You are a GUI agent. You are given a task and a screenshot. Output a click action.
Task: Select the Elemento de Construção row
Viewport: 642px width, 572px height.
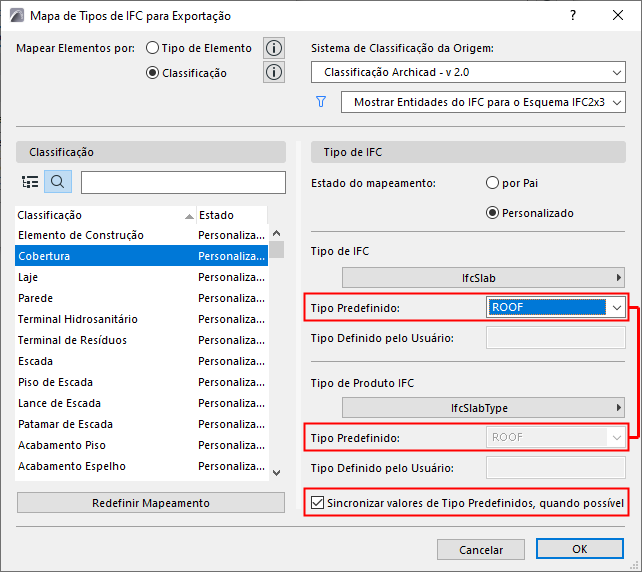[x=142, y=235]
